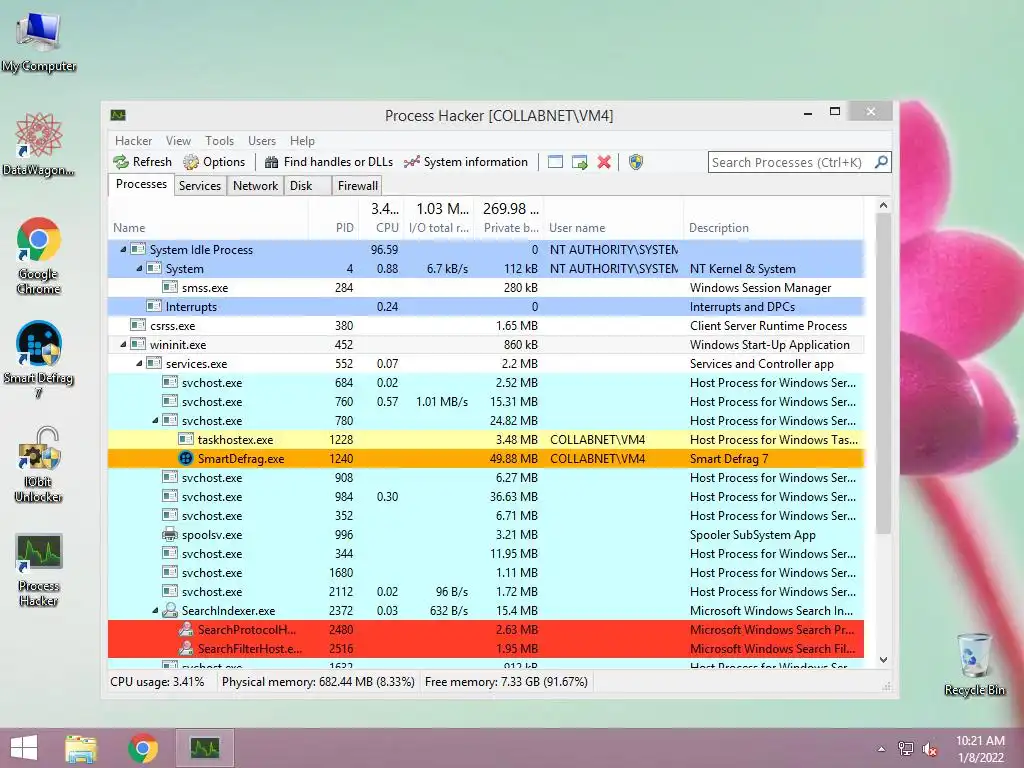Viewport: 1024px width, 768px height.
Task: Select the SmartDefrag.exe process icon
Action: pos(186,458)
